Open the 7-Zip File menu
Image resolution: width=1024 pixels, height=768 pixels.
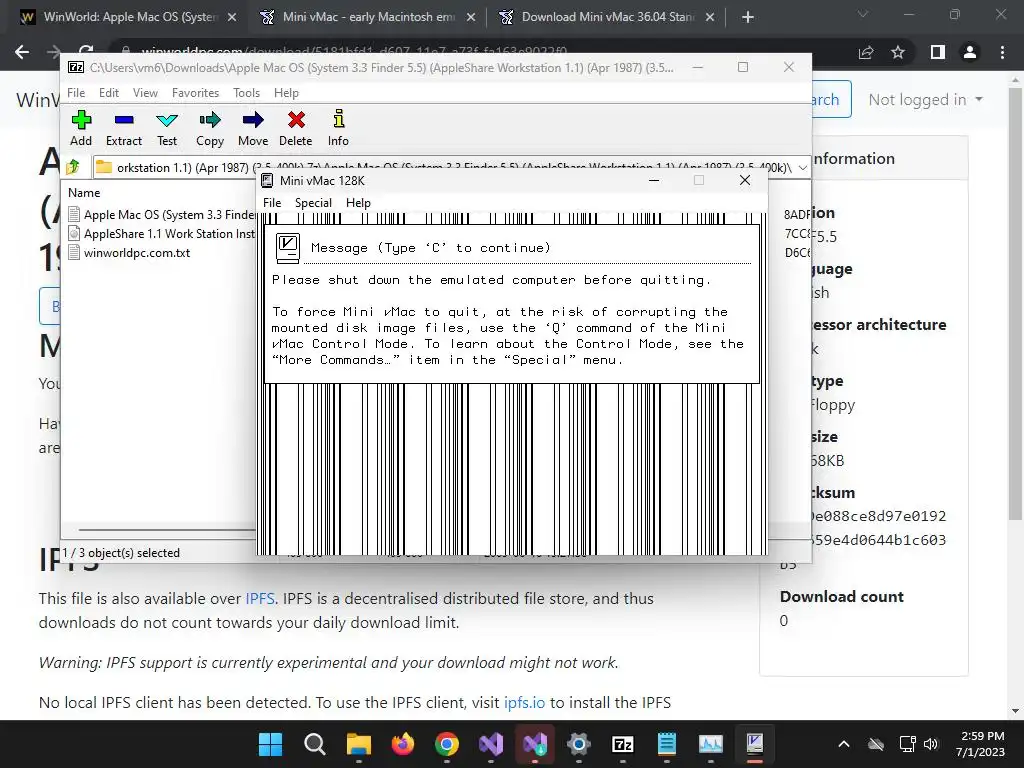point(76,93)
